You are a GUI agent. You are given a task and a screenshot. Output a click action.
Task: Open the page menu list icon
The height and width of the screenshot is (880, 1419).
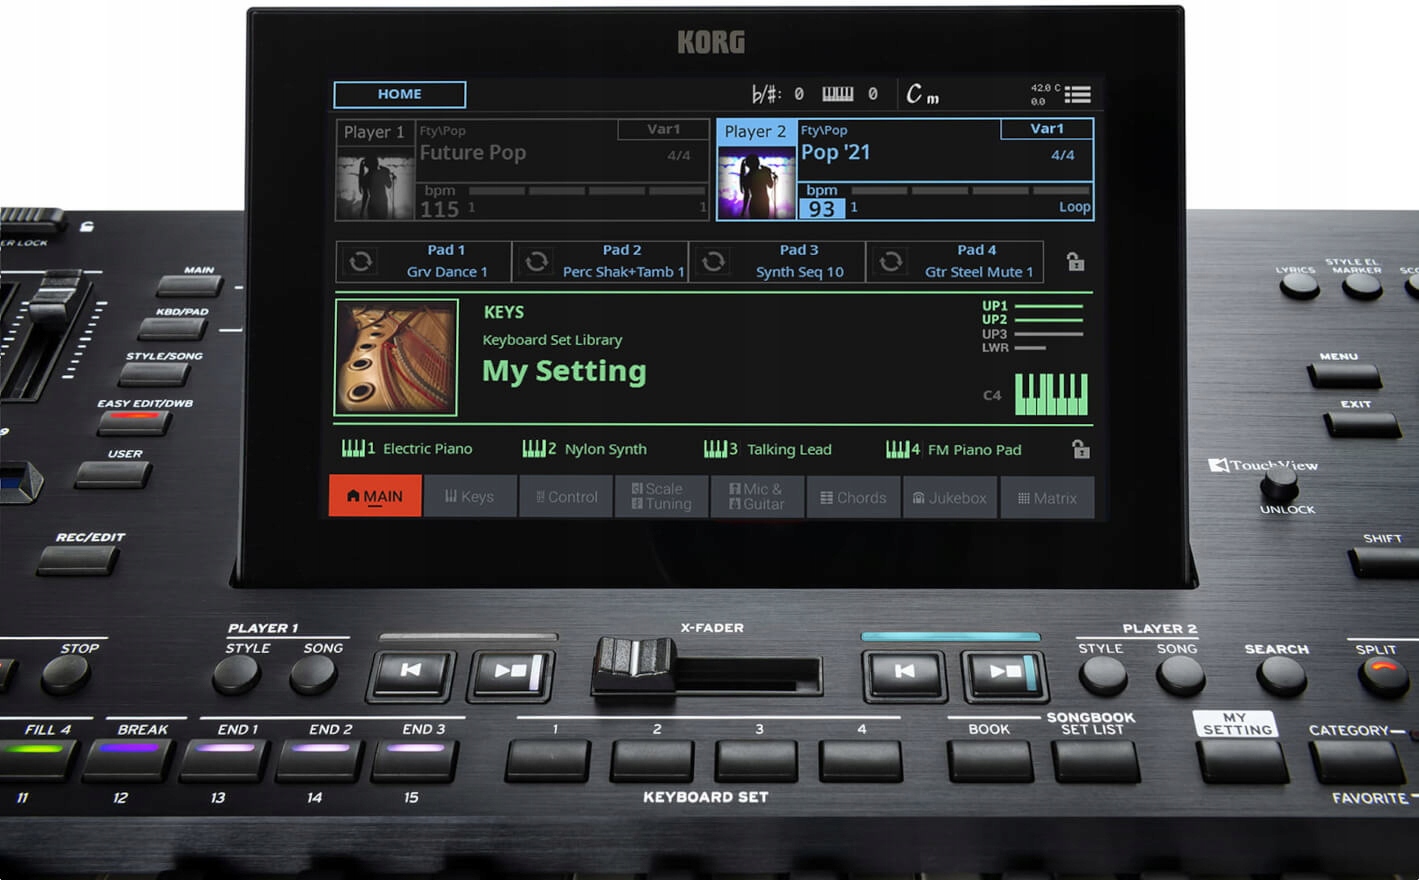(x=1077, y=94)
